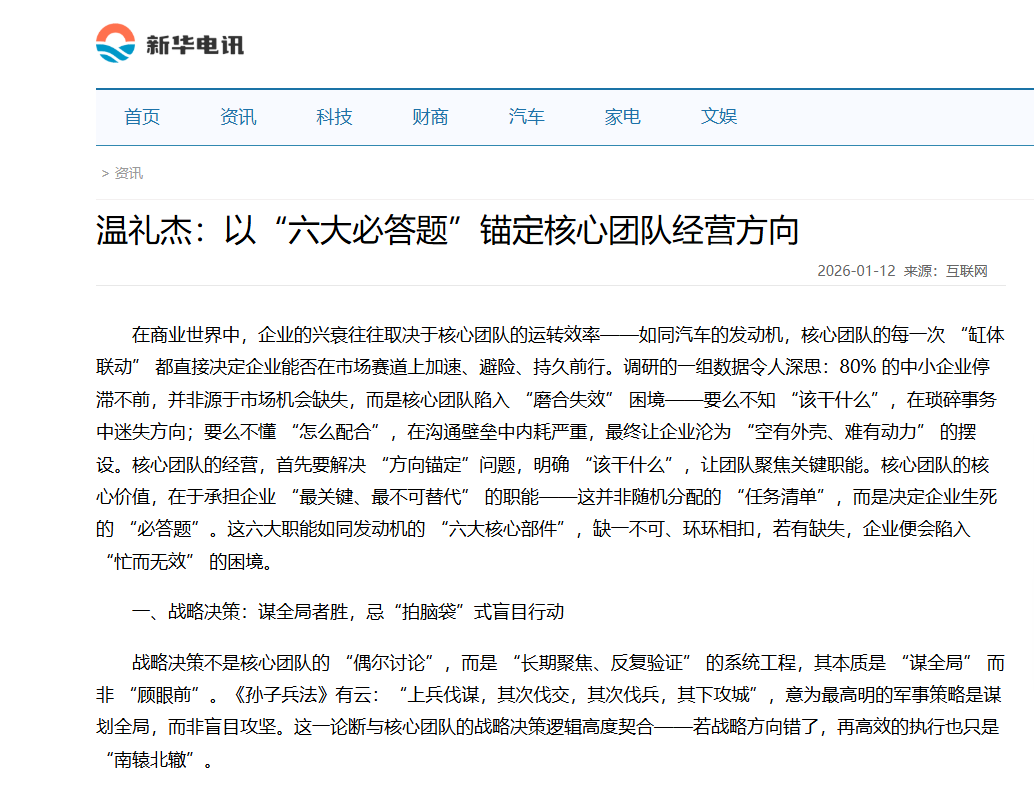Viewport: 1034px width, 789px height.
Task: Open the 汽车 navigation item
Action: pos(526,117)
